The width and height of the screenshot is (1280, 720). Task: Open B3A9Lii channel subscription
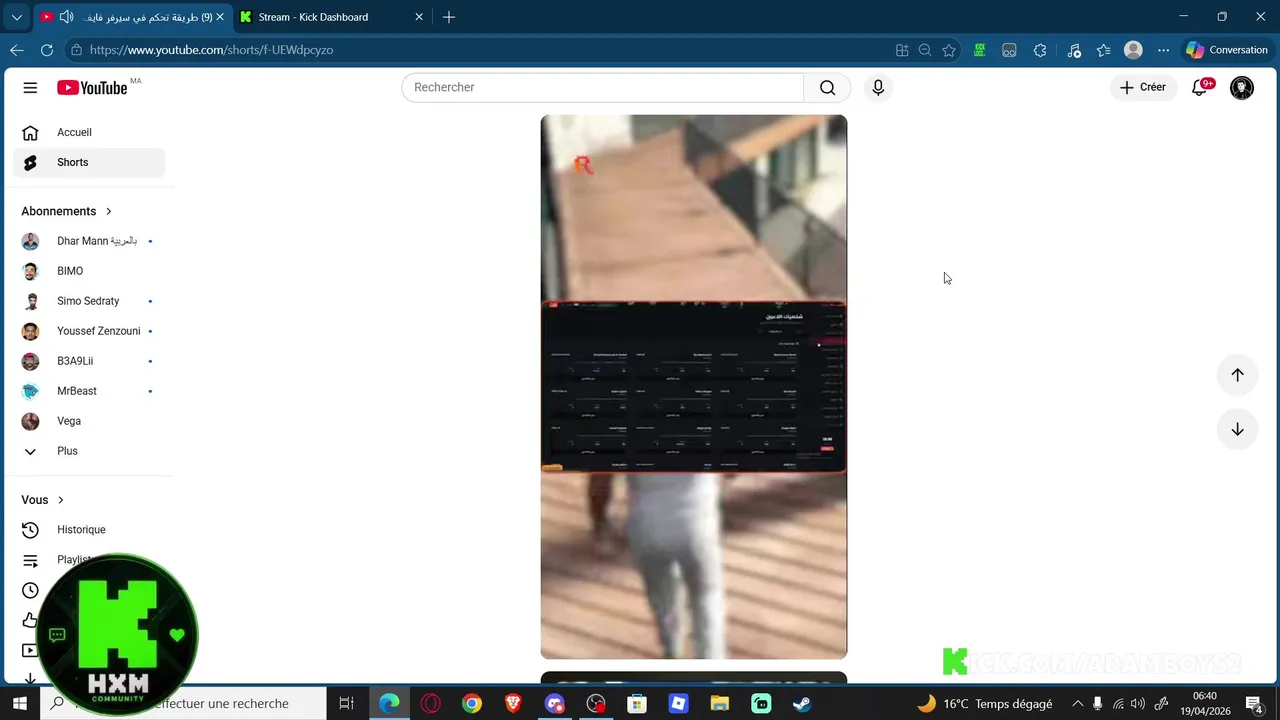[x=89, y=361]
